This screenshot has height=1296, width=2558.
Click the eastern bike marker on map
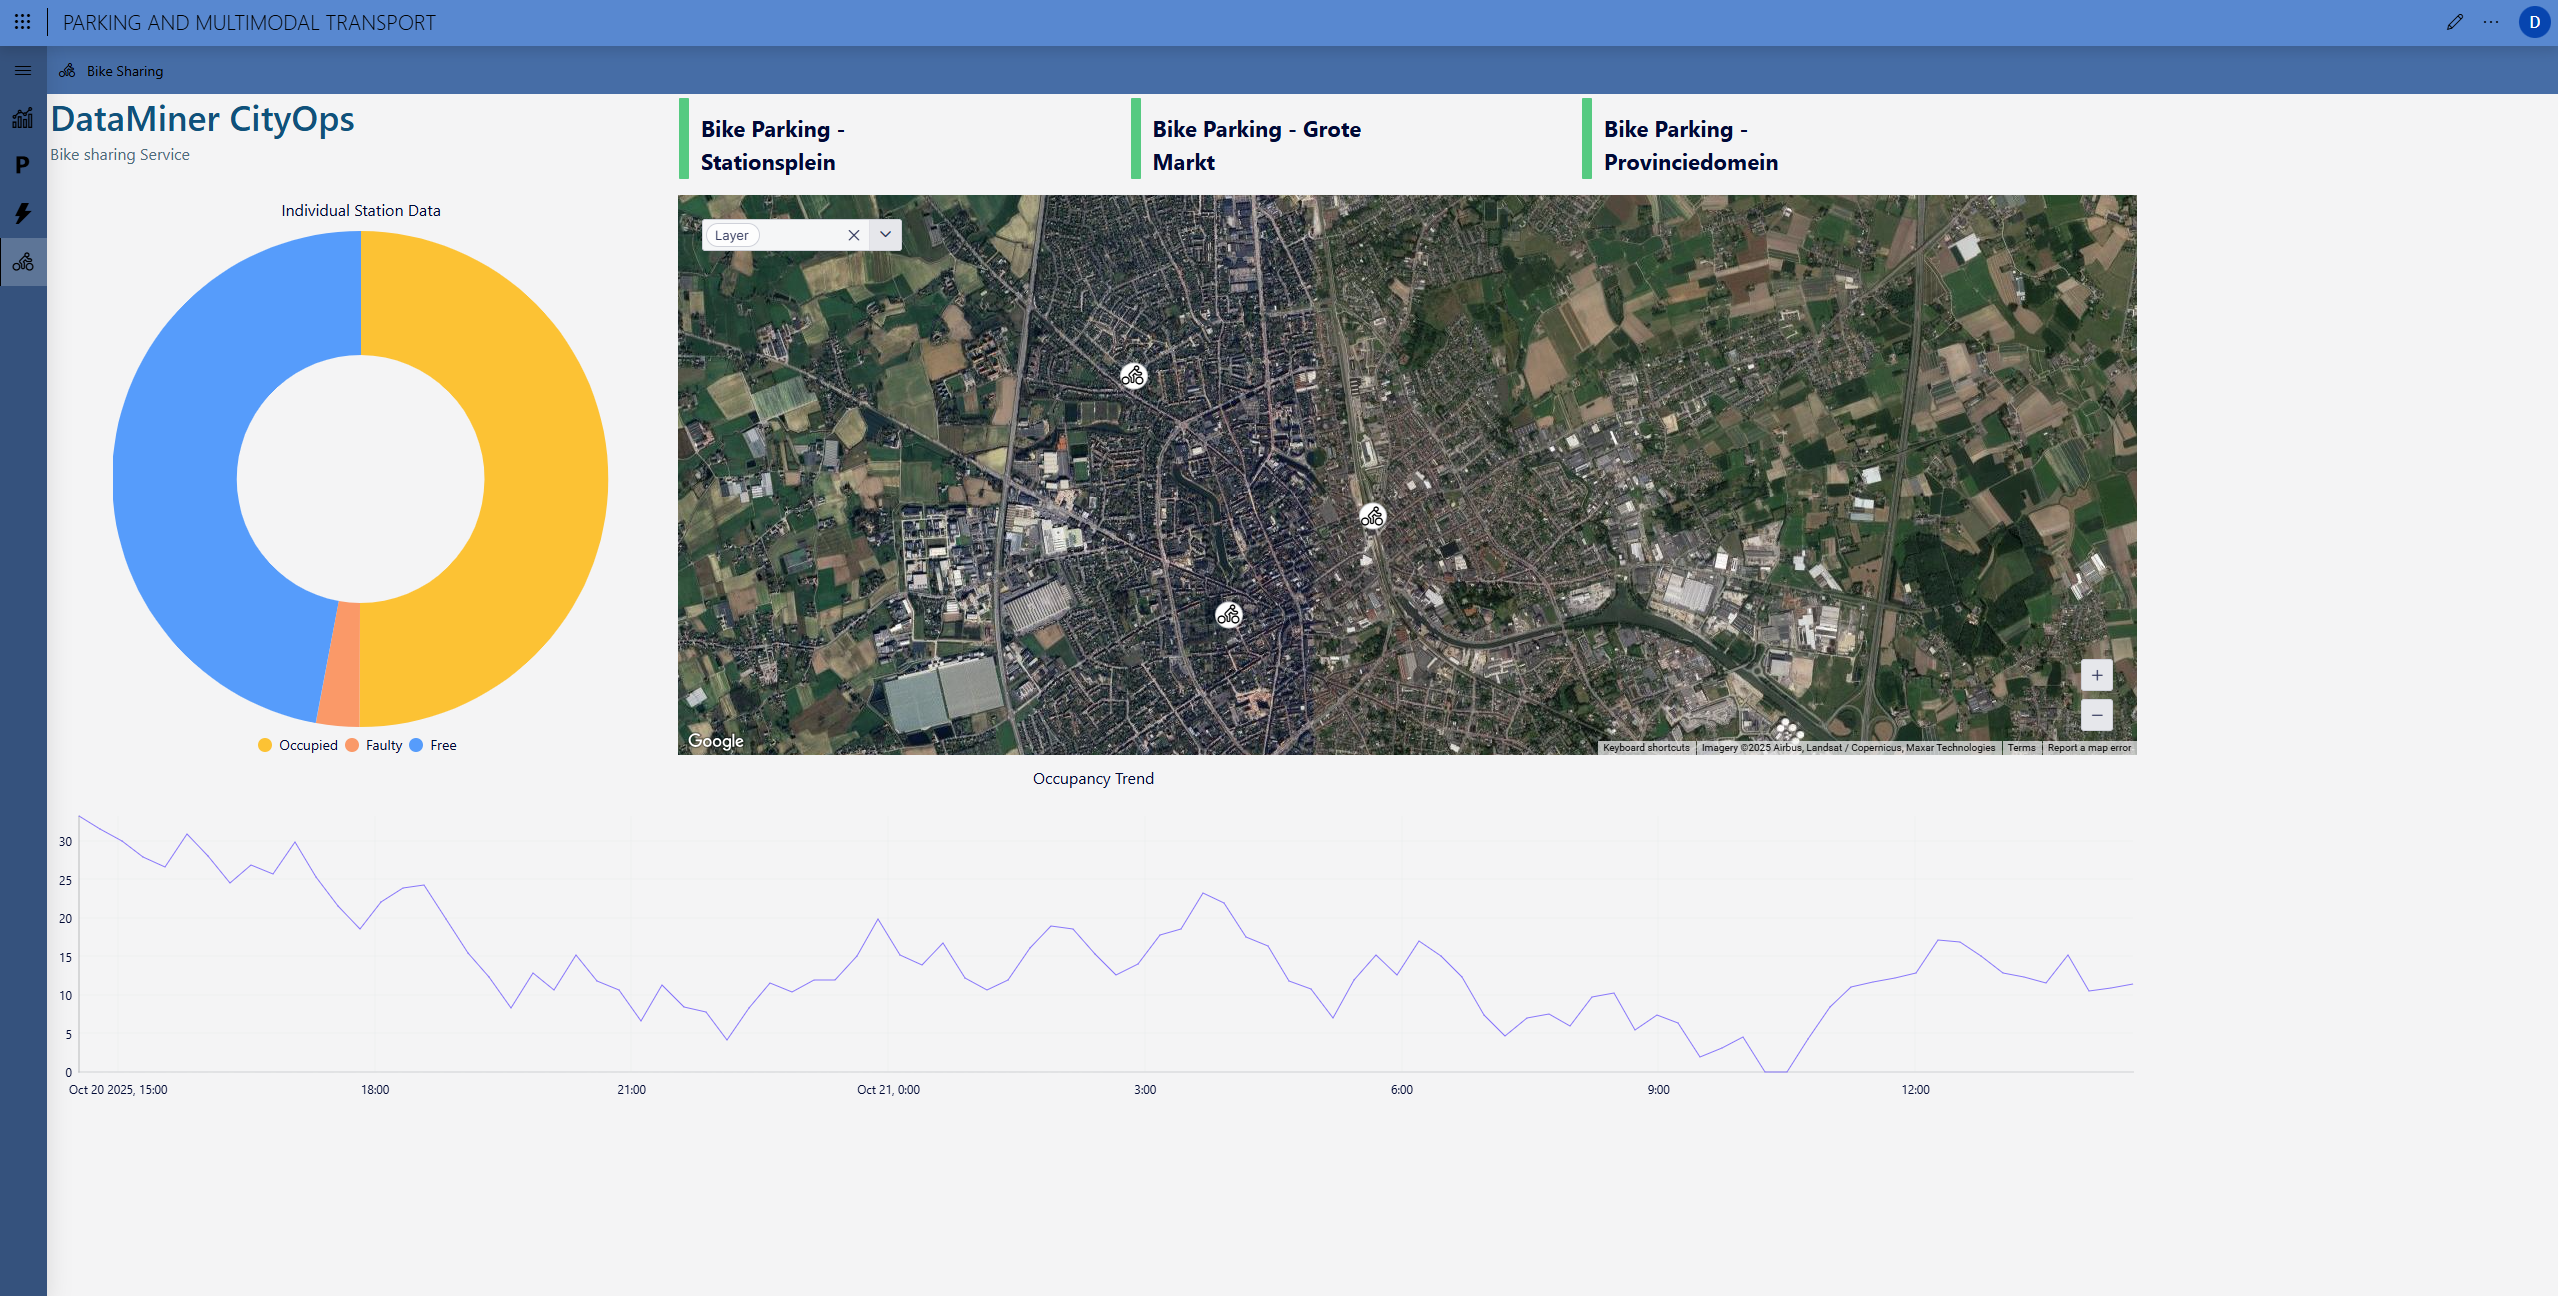pos(1372,517)
